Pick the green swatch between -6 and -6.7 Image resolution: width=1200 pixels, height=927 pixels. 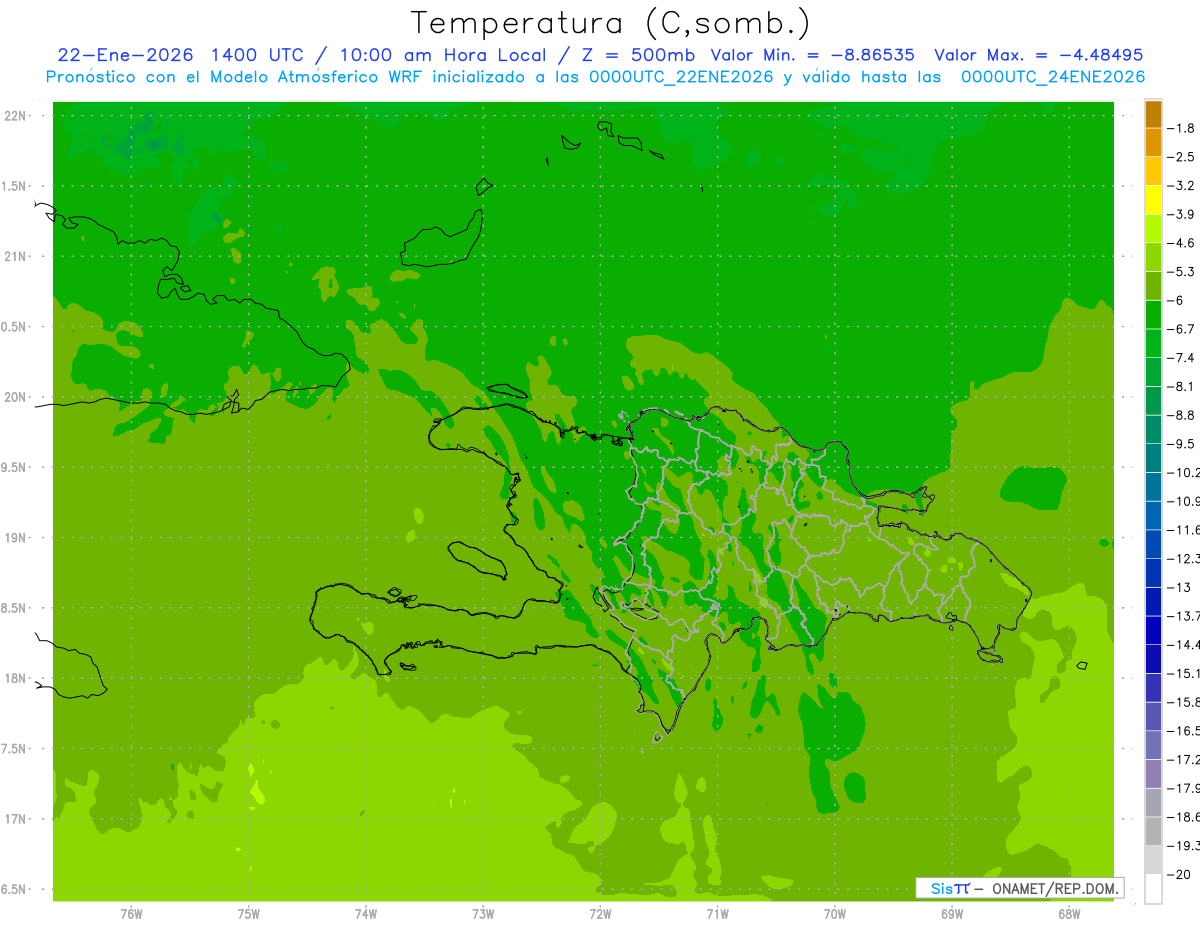coord(1153,314)
